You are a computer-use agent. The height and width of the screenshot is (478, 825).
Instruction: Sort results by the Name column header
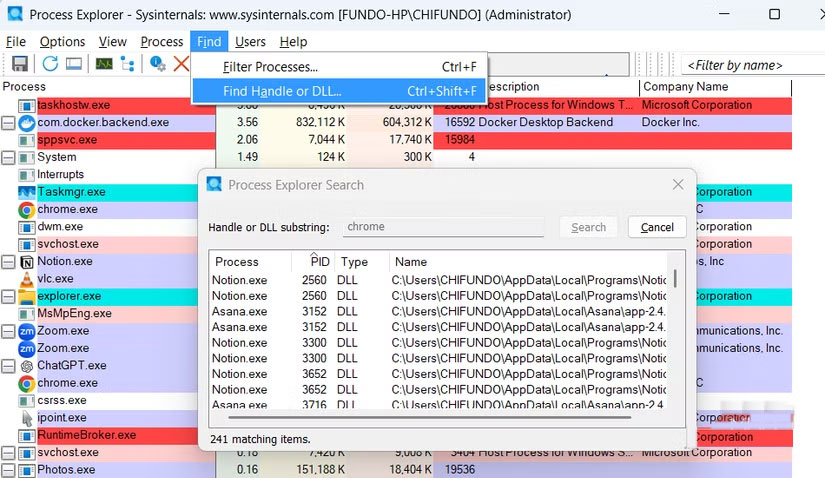pos(529,262)
